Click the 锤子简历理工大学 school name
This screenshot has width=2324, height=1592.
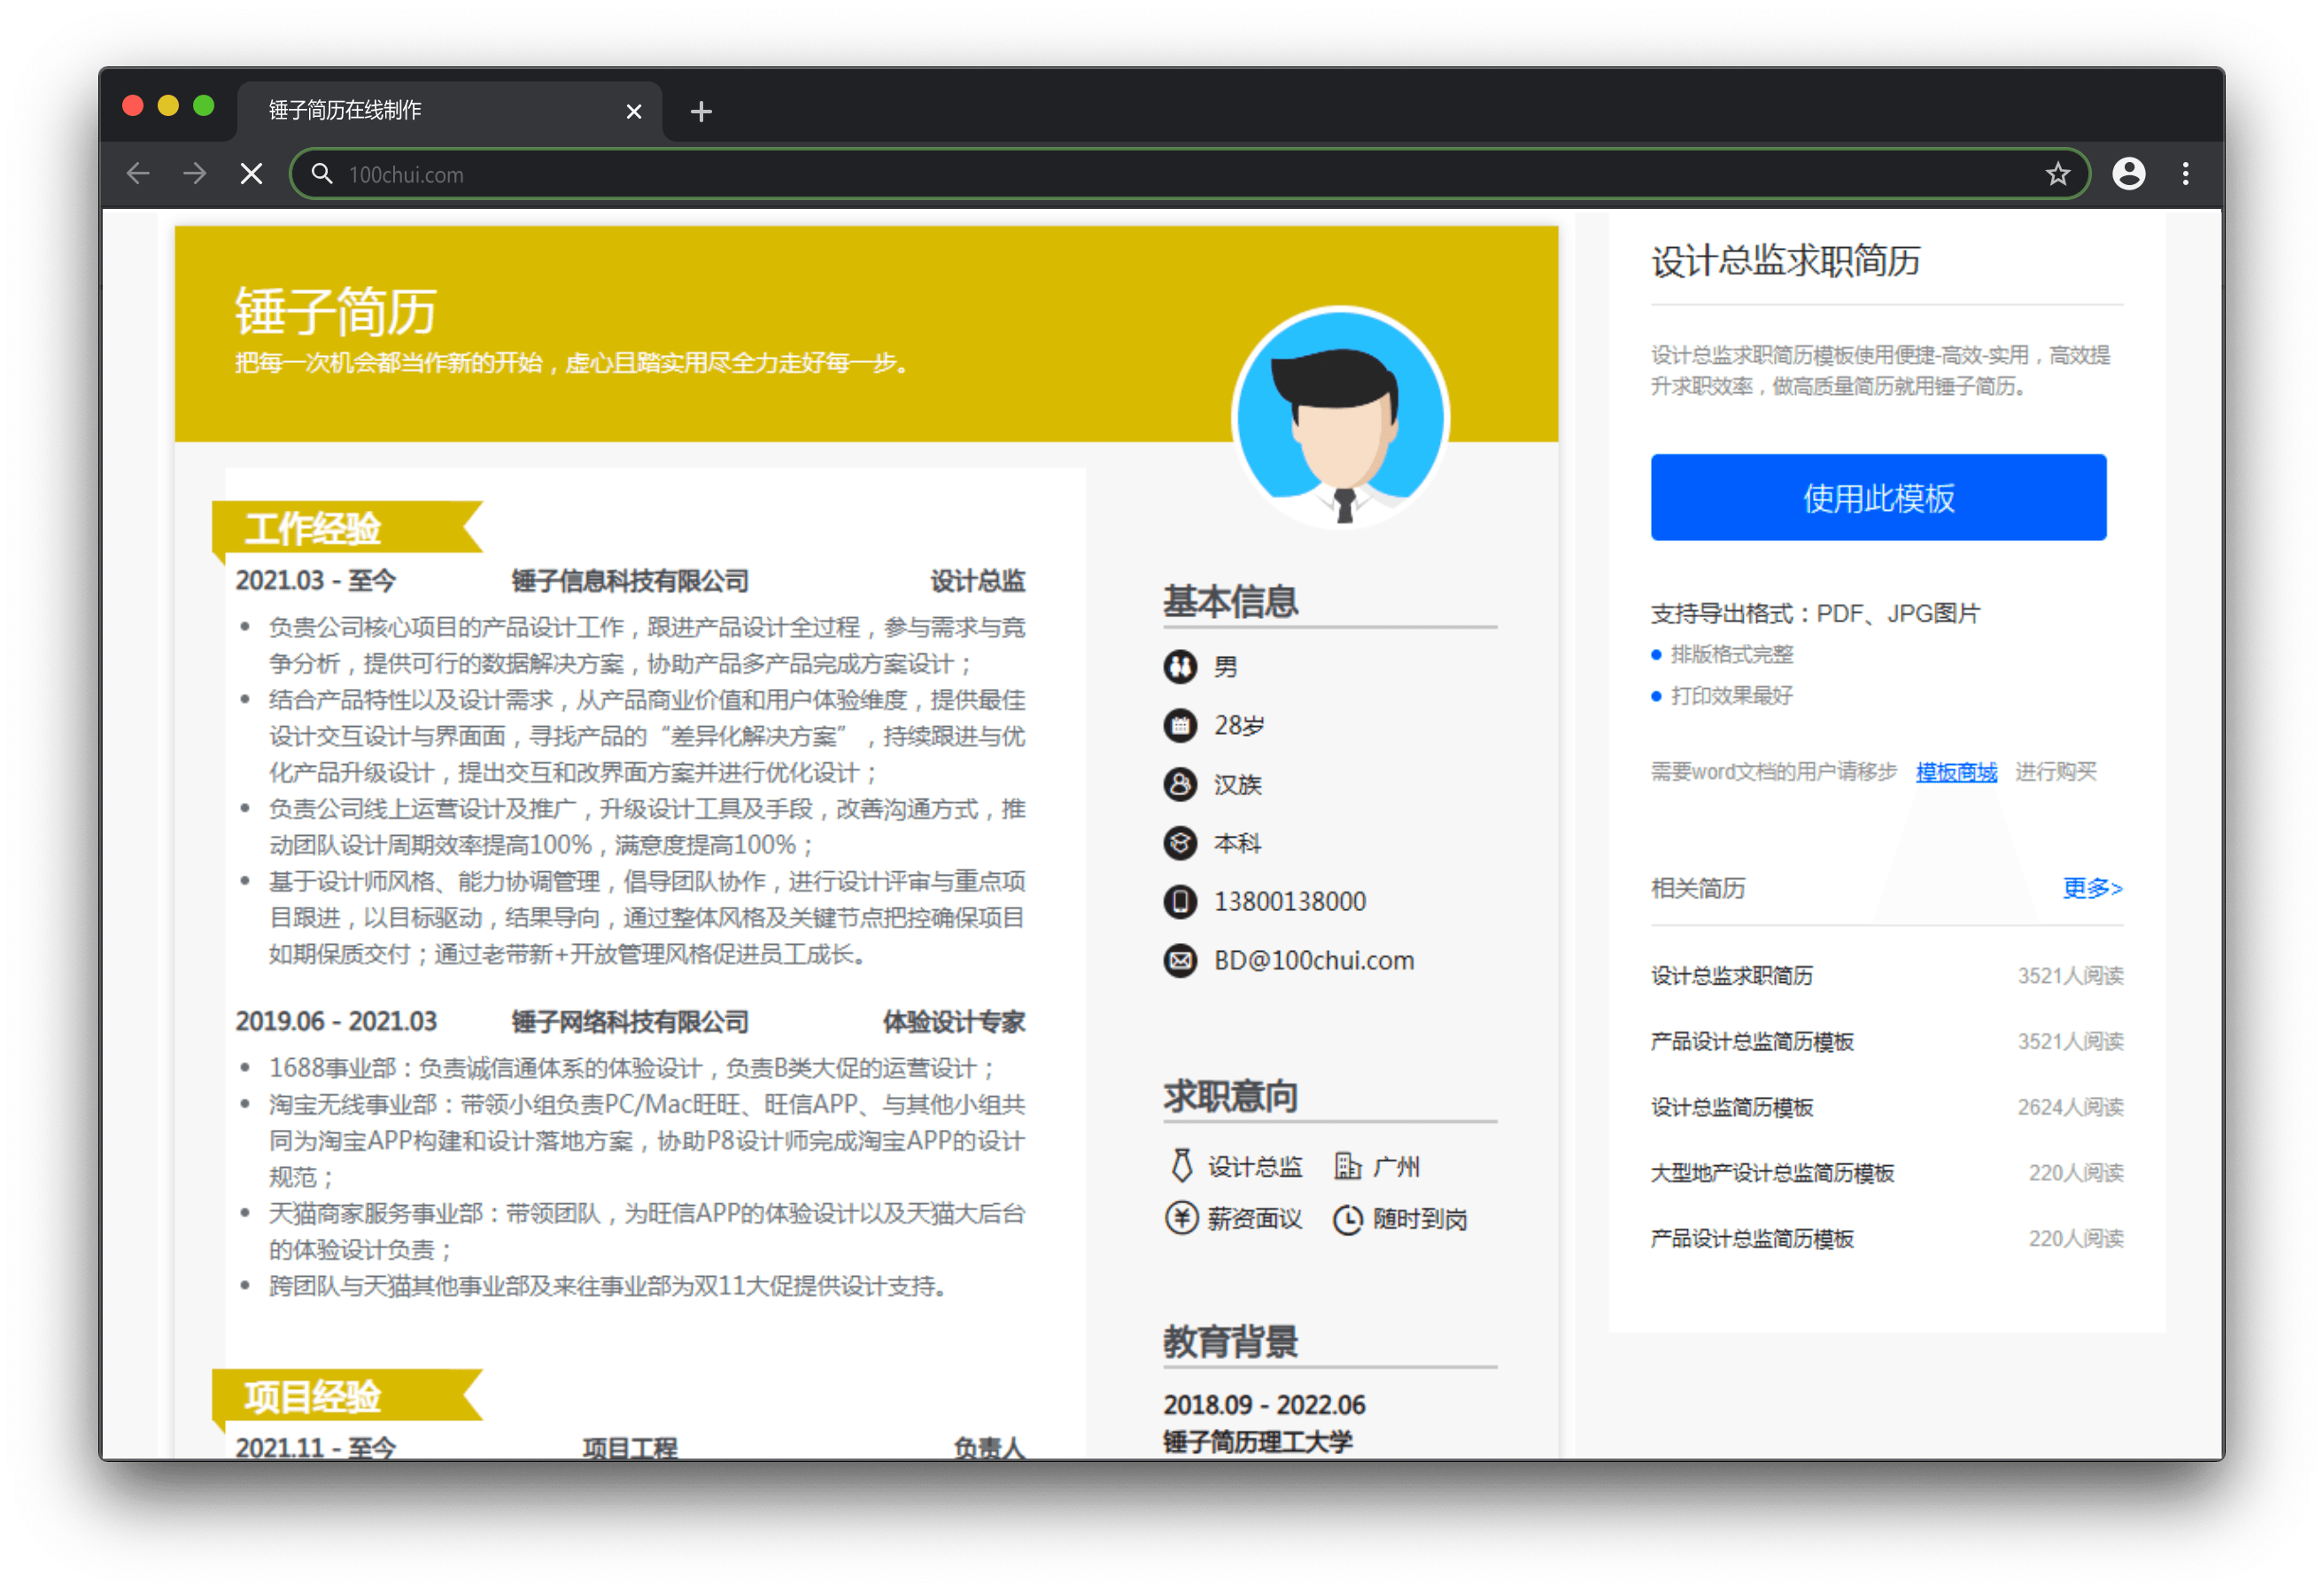[1256, 1441]
